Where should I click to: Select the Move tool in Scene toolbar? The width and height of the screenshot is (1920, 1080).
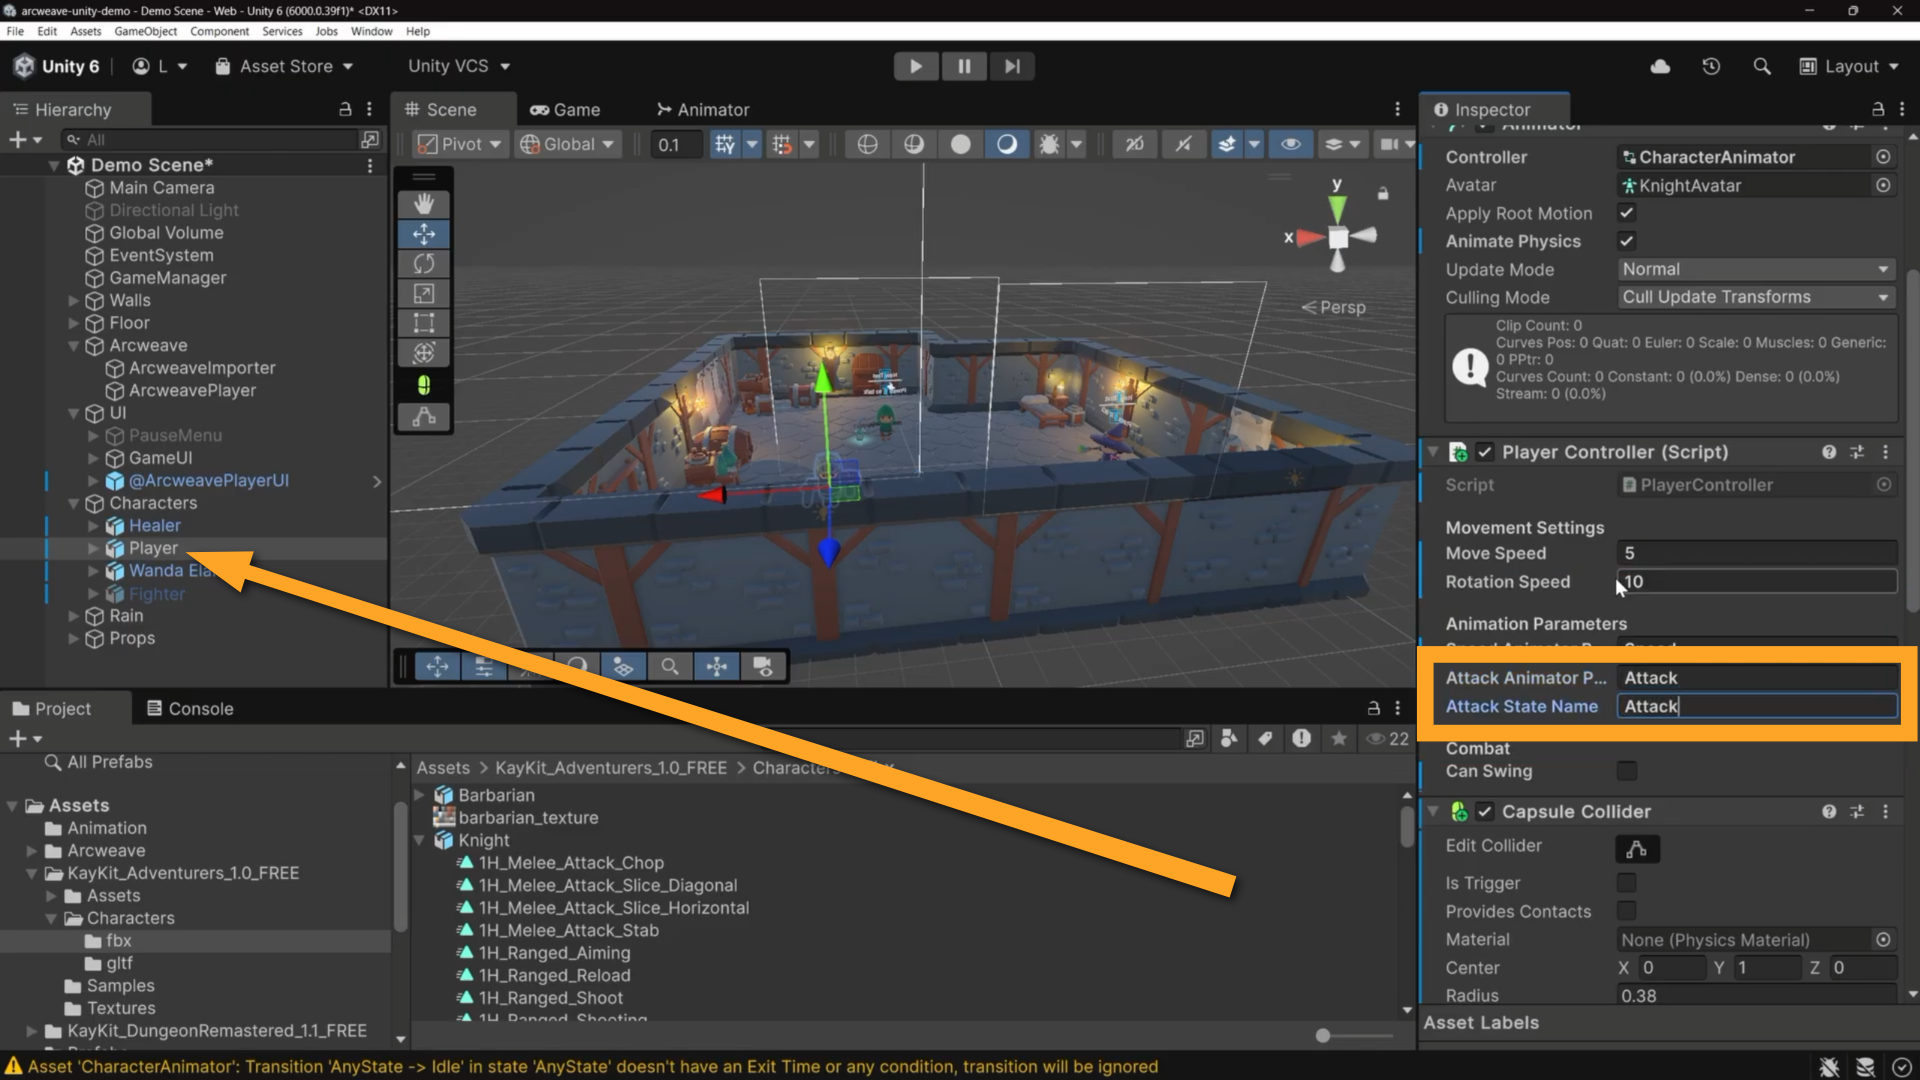pos(424,234)
